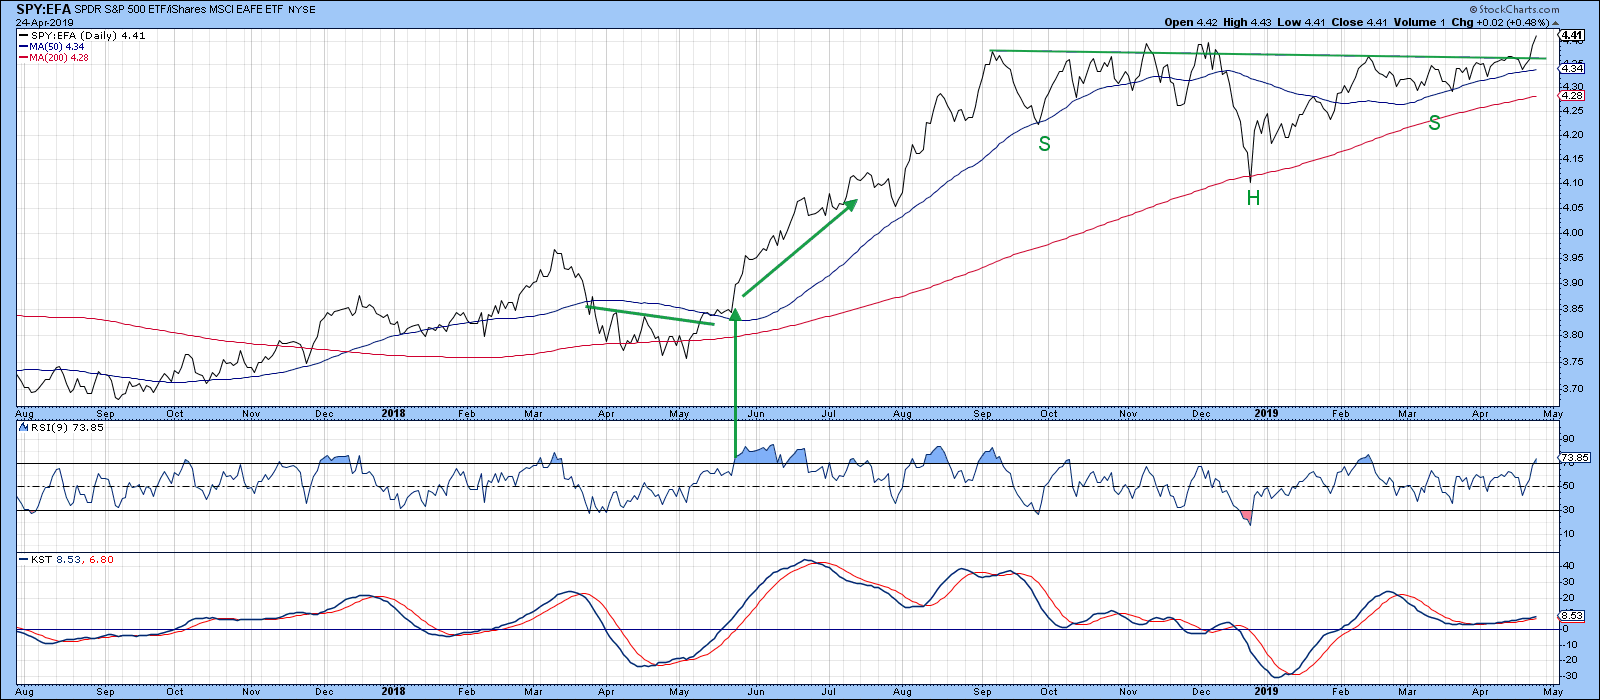Click the 3.70 price axis label
Viewport: 1600px width, 700px height.
point(1573,389)
